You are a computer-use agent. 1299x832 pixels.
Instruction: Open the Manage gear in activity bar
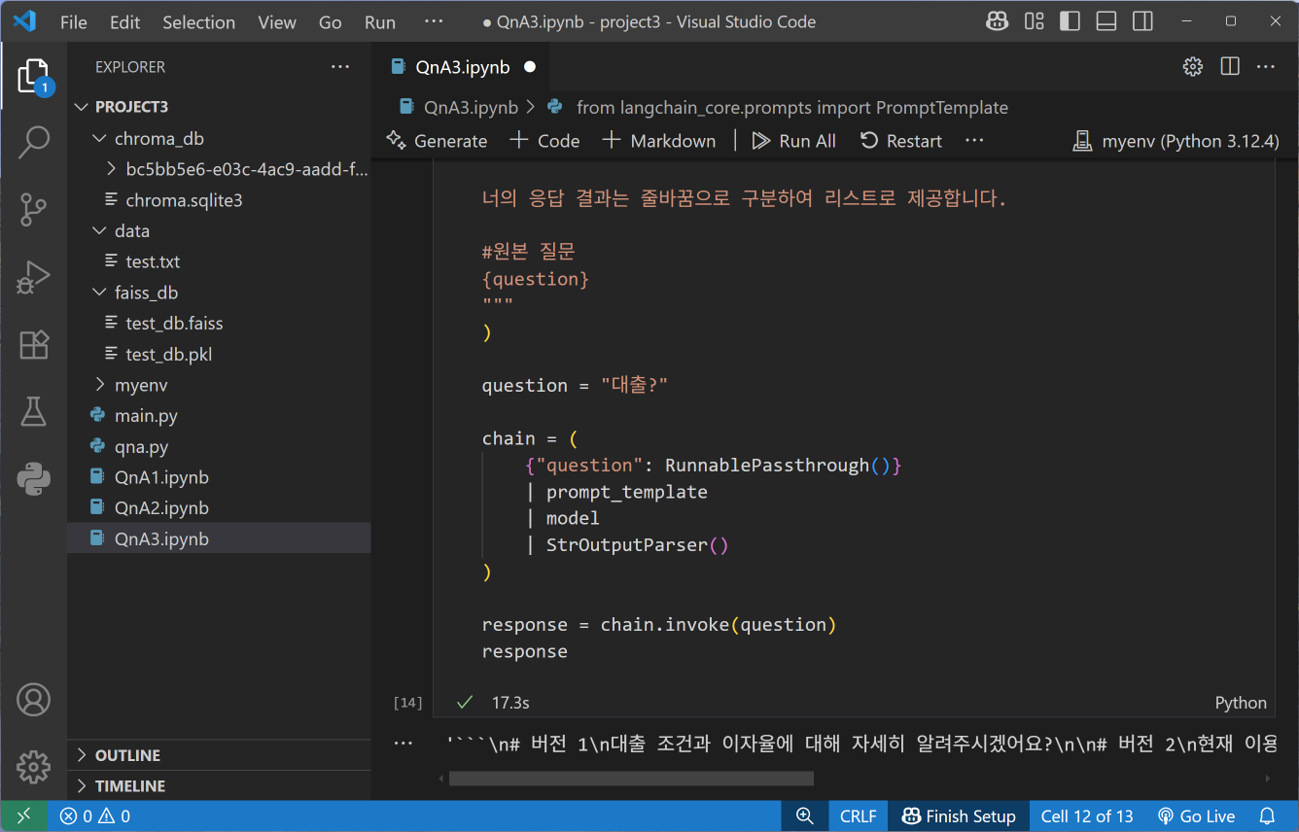[x=33, y=767]
